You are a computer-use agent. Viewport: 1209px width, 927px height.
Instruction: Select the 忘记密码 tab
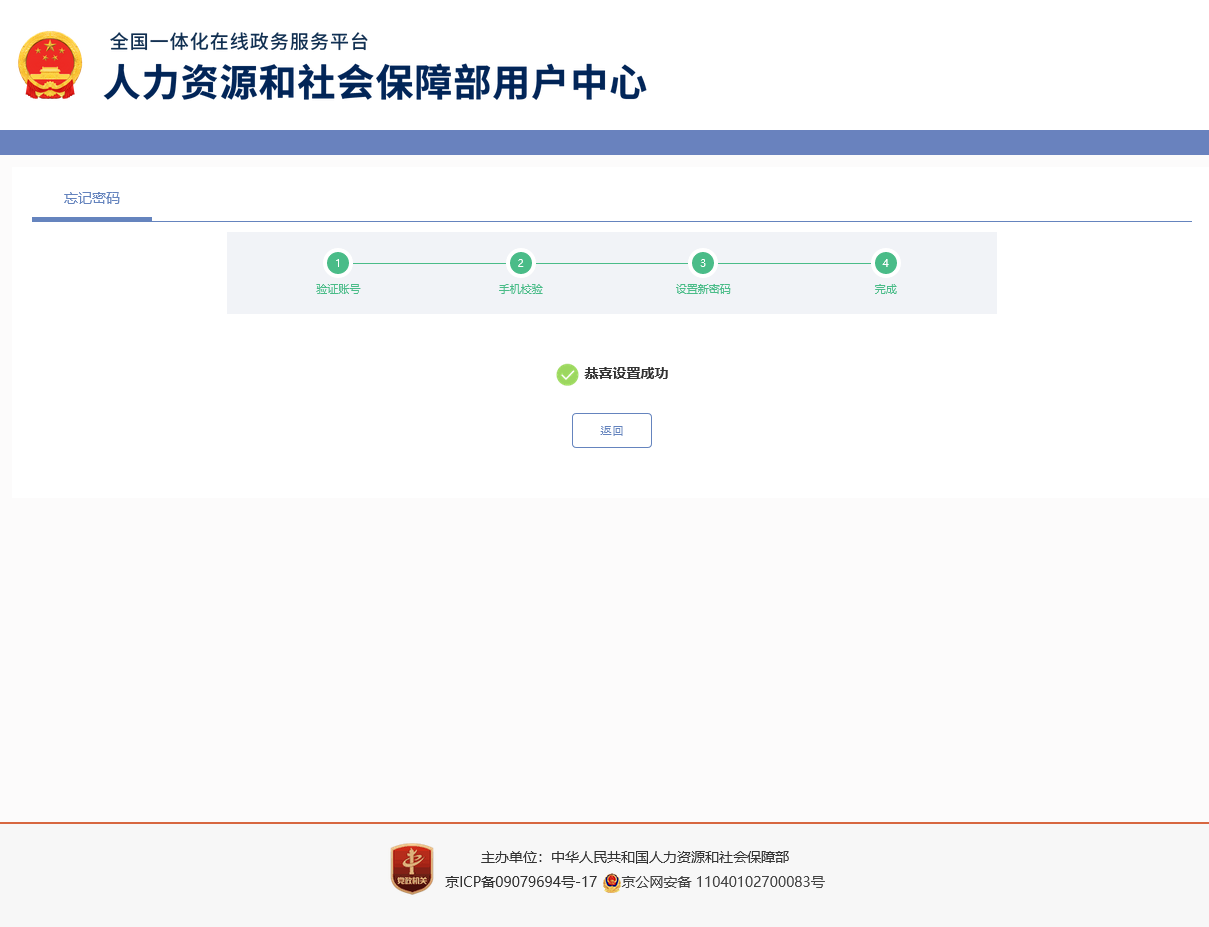[x=92, y=198]
